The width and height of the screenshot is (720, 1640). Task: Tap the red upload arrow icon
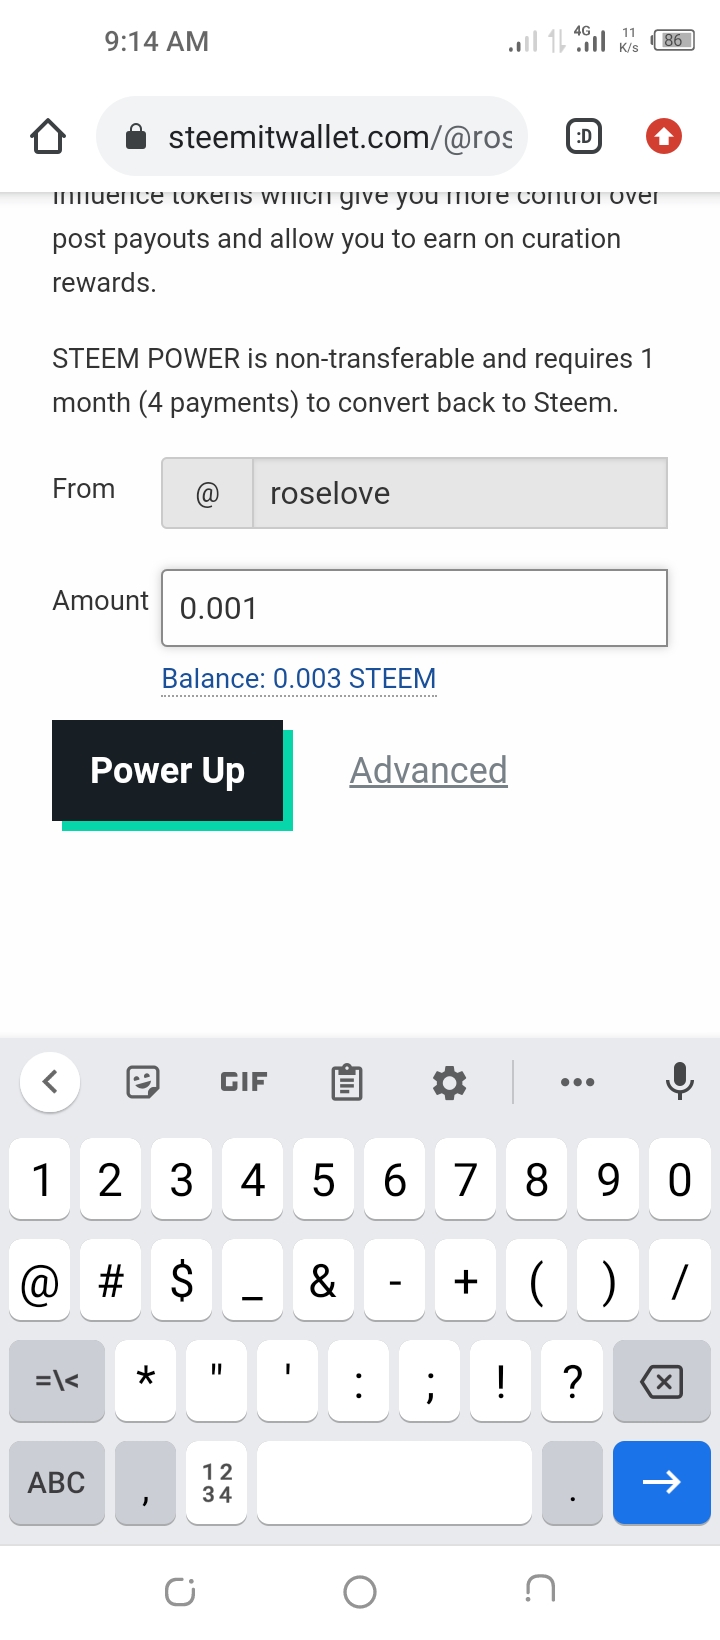[x=664, y=136]
